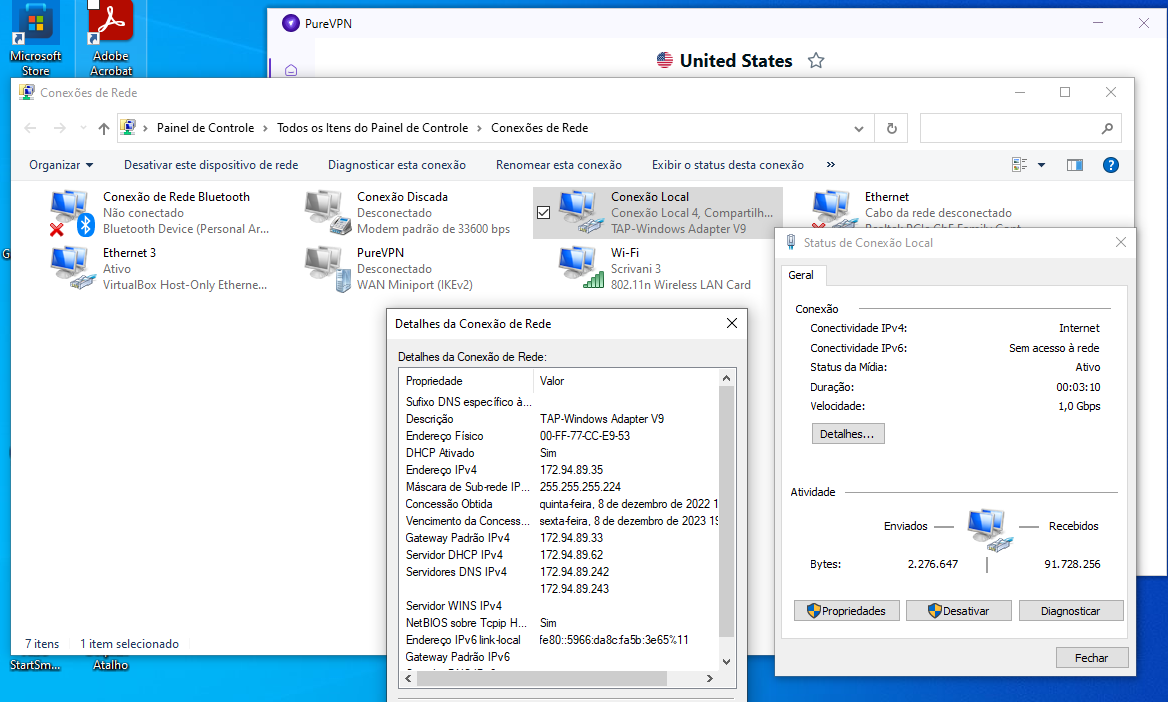The width and height of the screenshot is (1168, 702).
Task: Expand breadcrumb arrow after Painel de Controle
Action: [265, 128]
